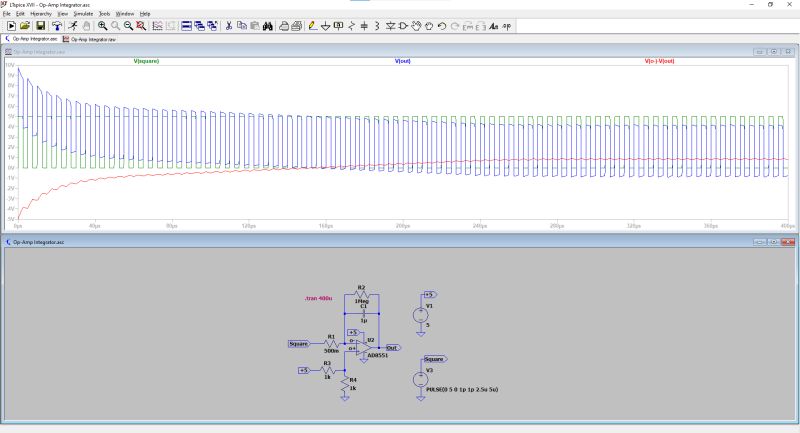Click Zoom to Fit crossed magnifier icon
The width and height of the screenshot is (800, 433).
(x=141, y=26)
